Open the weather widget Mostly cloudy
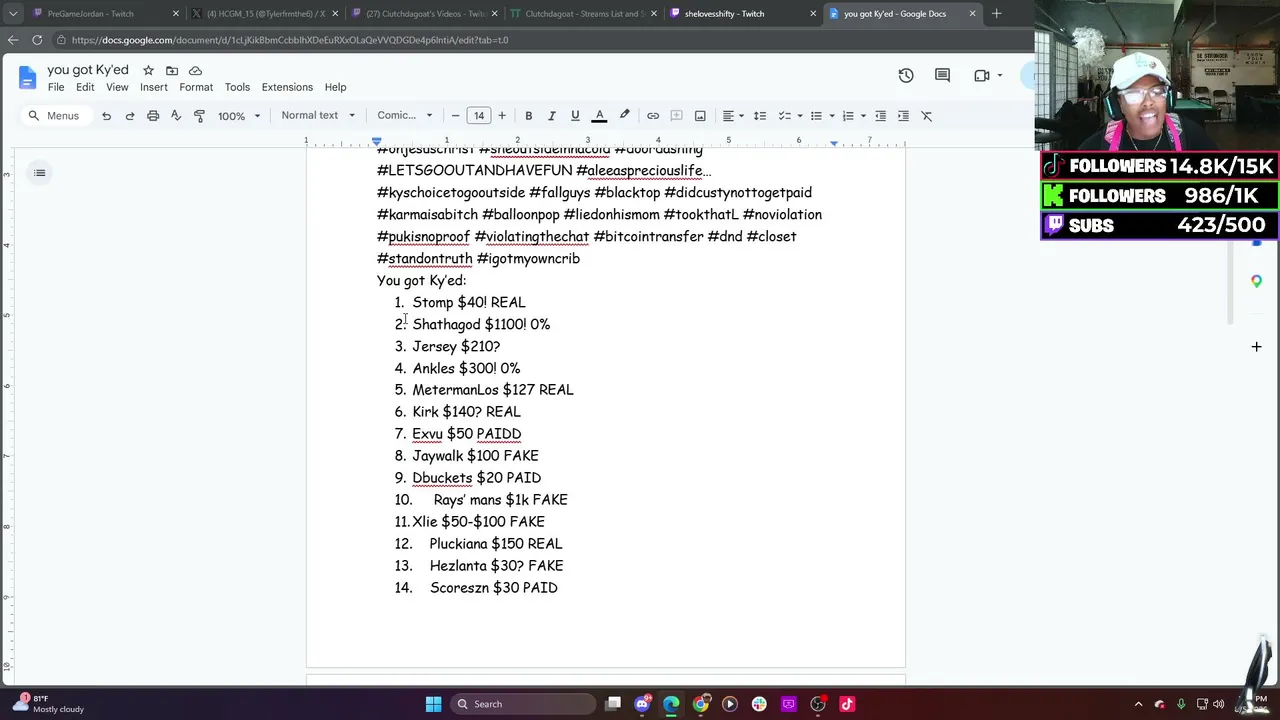Screen dimensions: 1280x720 click(48, 704)
